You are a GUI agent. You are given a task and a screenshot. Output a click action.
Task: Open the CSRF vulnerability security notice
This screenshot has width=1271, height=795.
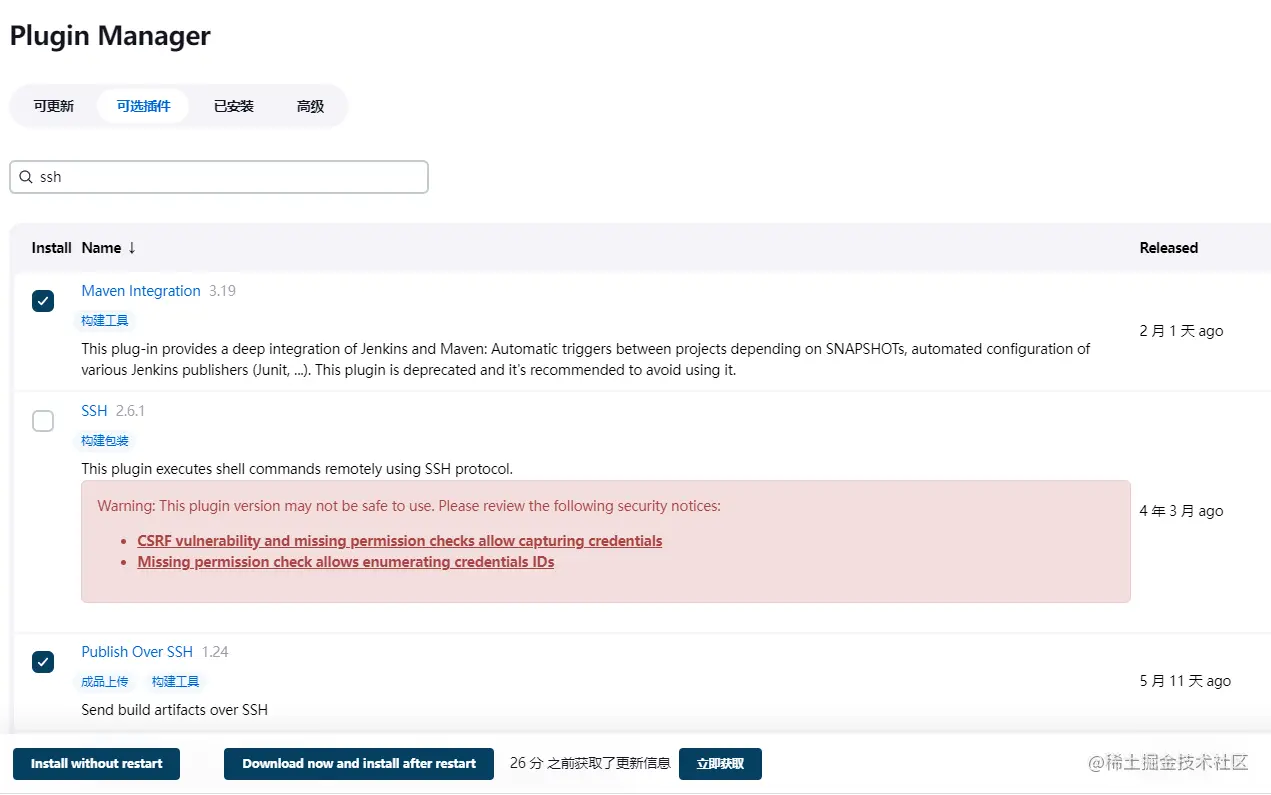click(400, 541)
